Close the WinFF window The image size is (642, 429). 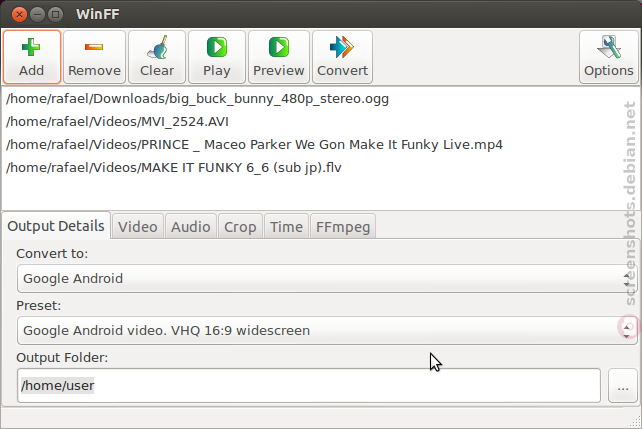pos(19,15)
